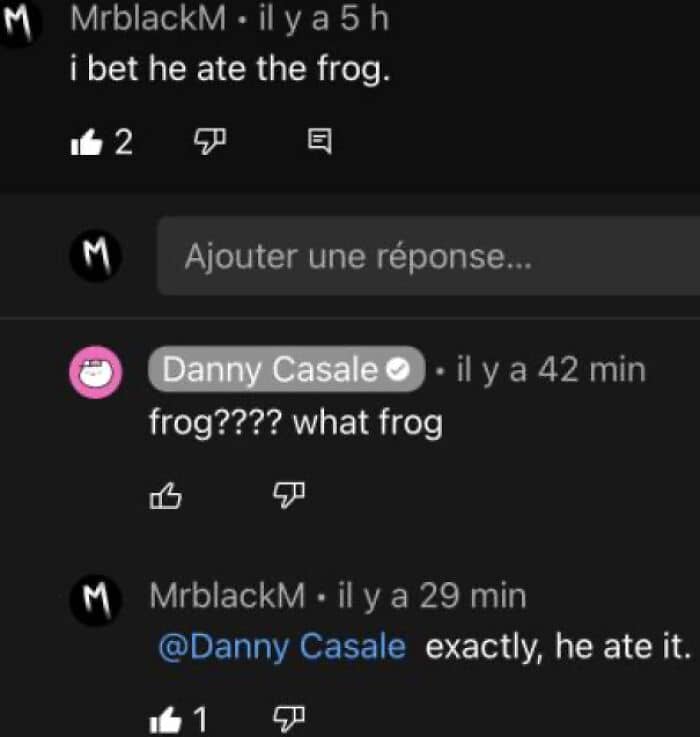Dislike the "exactly, he ate it." reply
700x737 pixels.
coord(288,717)
